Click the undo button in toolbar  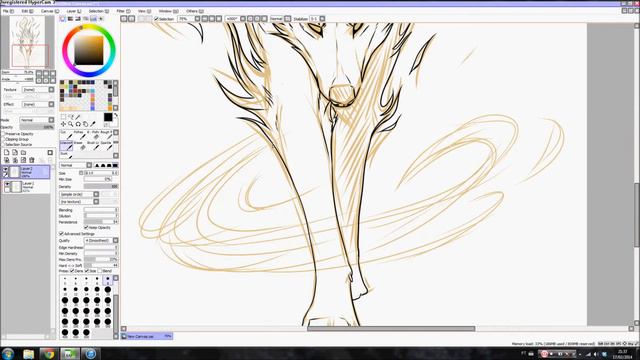point(124,19)
